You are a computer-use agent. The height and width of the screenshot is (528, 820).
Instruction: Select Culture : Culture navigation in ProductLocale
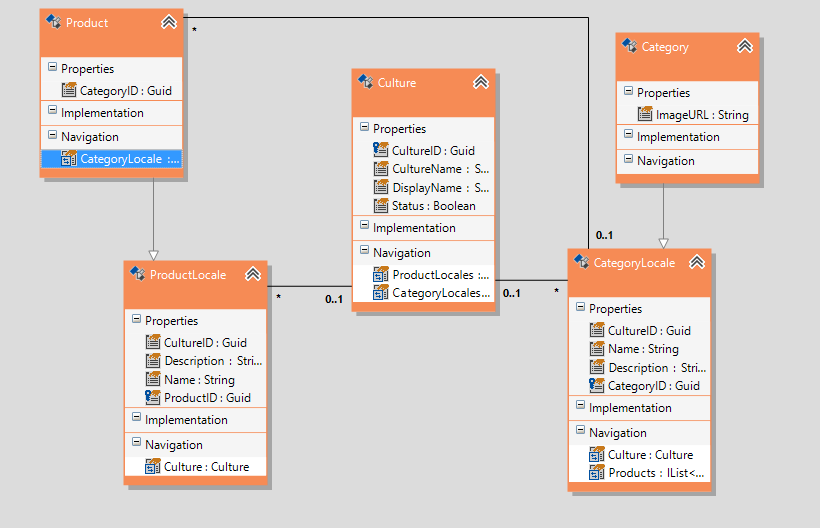tap(196, 467)
